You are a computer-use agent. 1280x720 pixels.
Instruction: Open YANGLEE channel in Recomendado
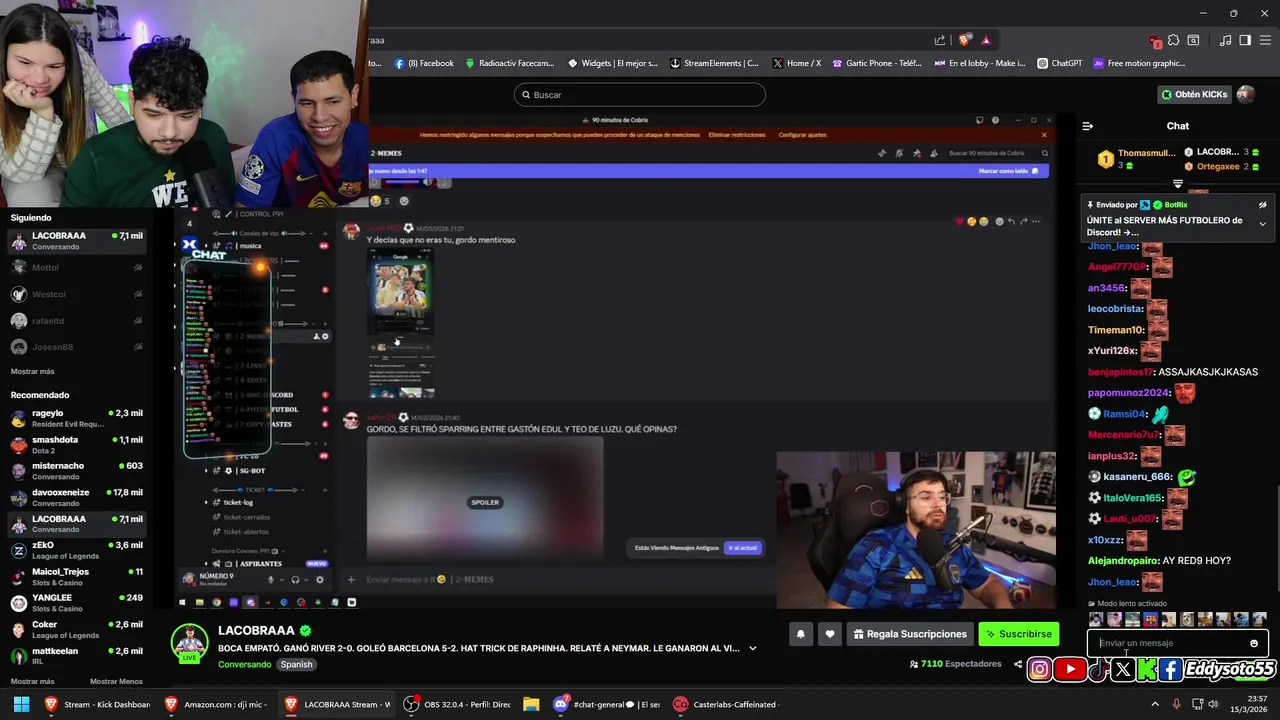click(78, 603)
